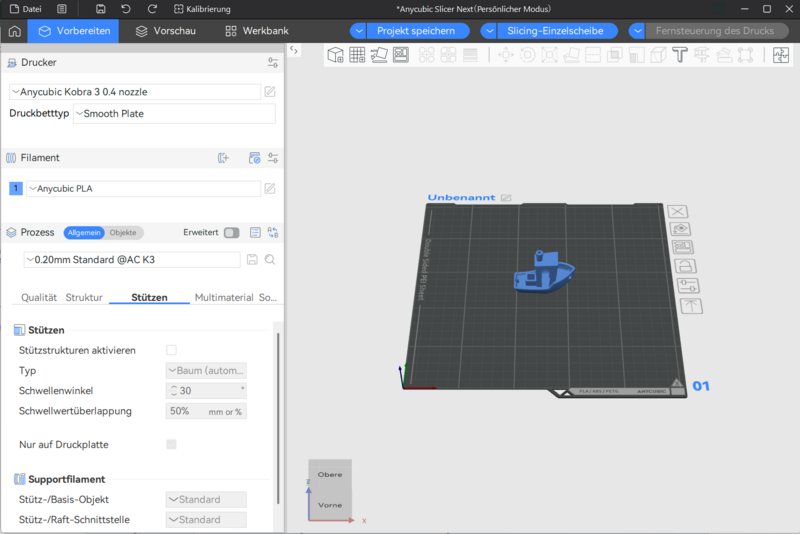The width and height of the screenshot is (800, 534).
Task: Click the Slicing-Einzelscheibe button
Action: point(555,31)
